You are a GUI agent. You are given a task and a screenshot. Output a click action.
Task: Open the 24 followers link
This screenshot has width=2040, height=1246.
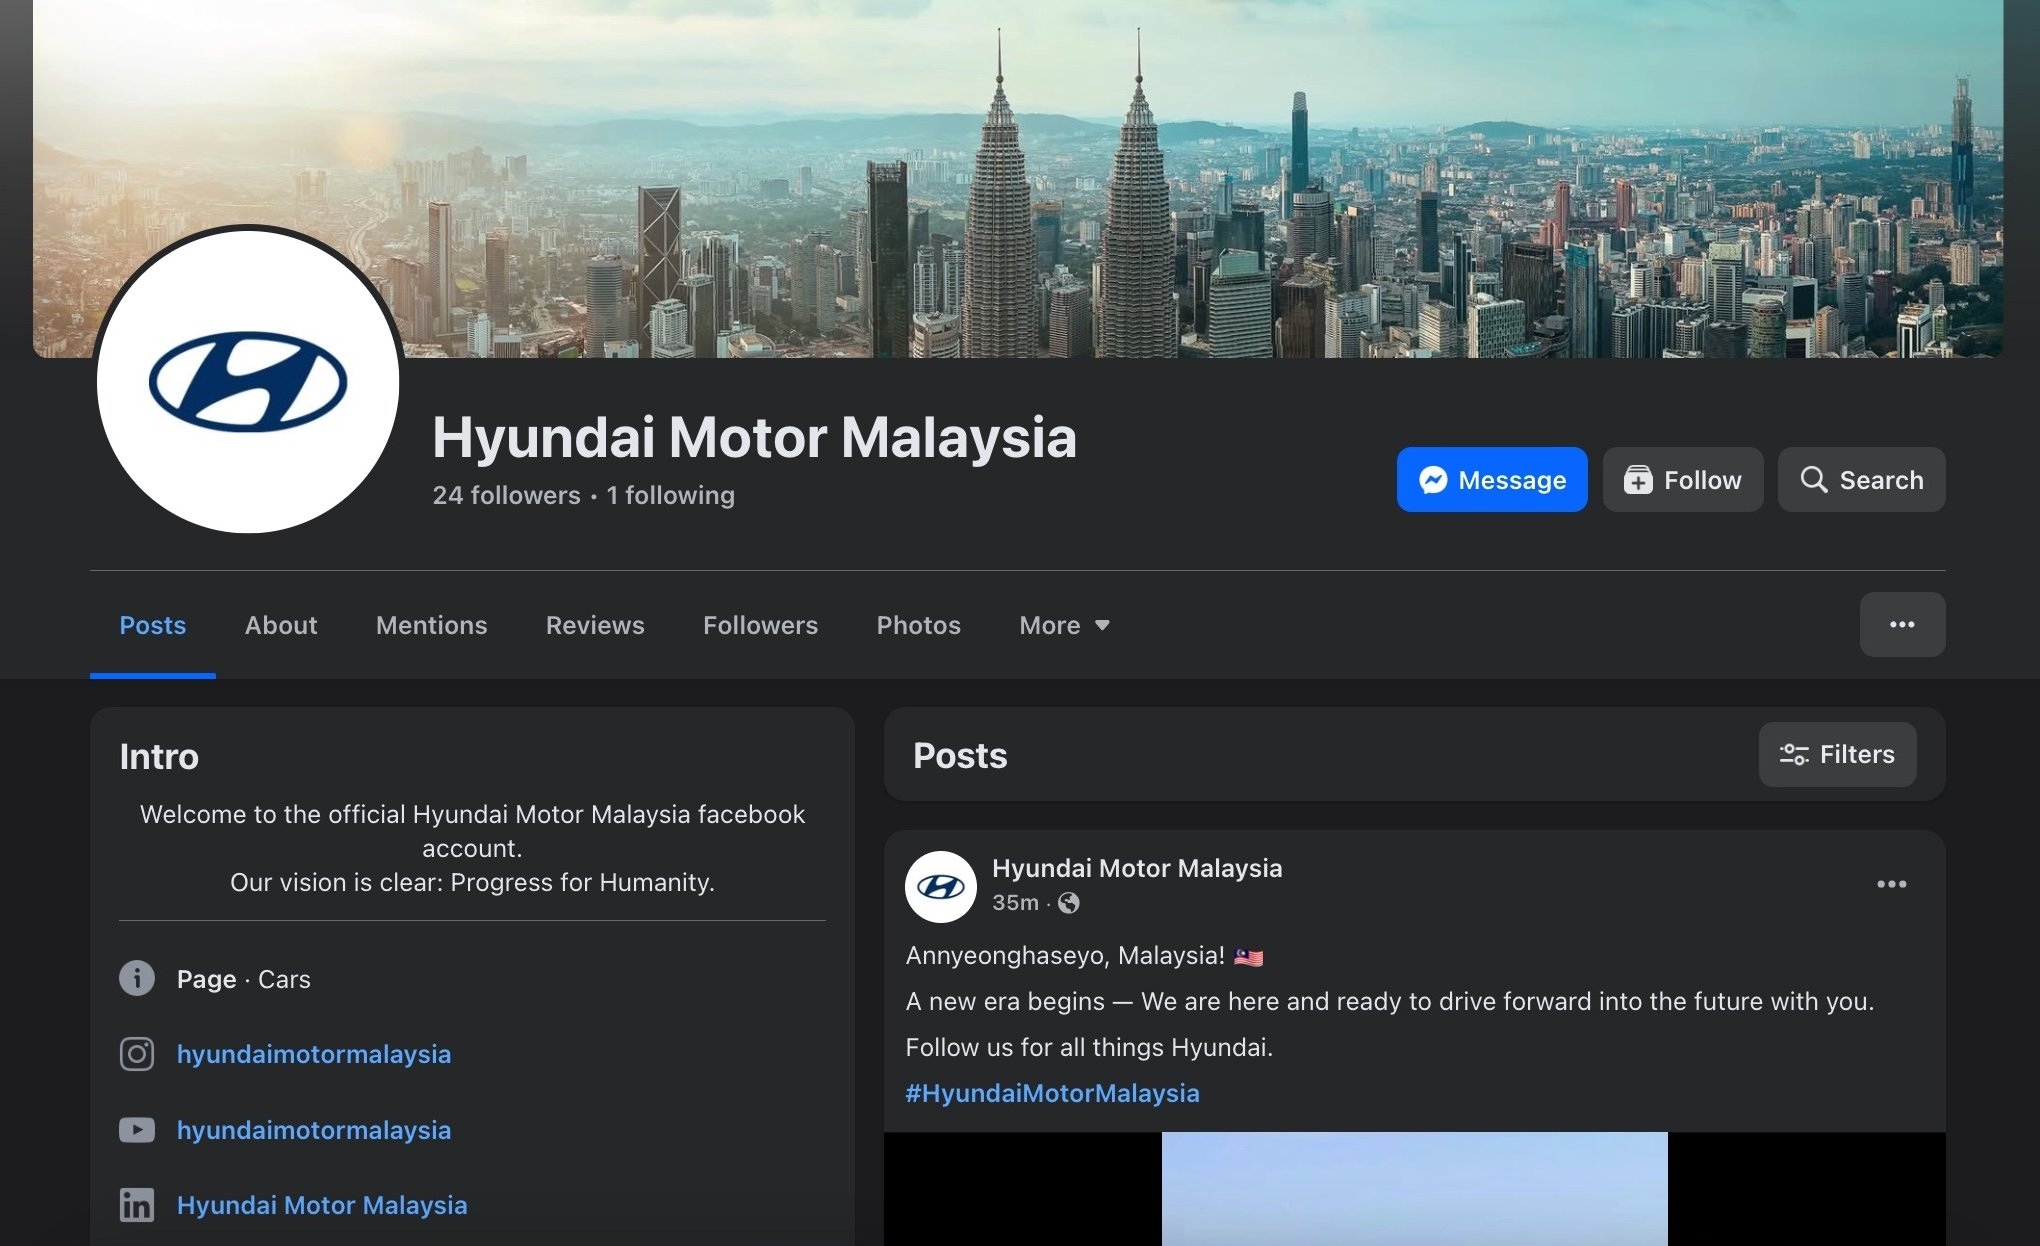point(506,495)
